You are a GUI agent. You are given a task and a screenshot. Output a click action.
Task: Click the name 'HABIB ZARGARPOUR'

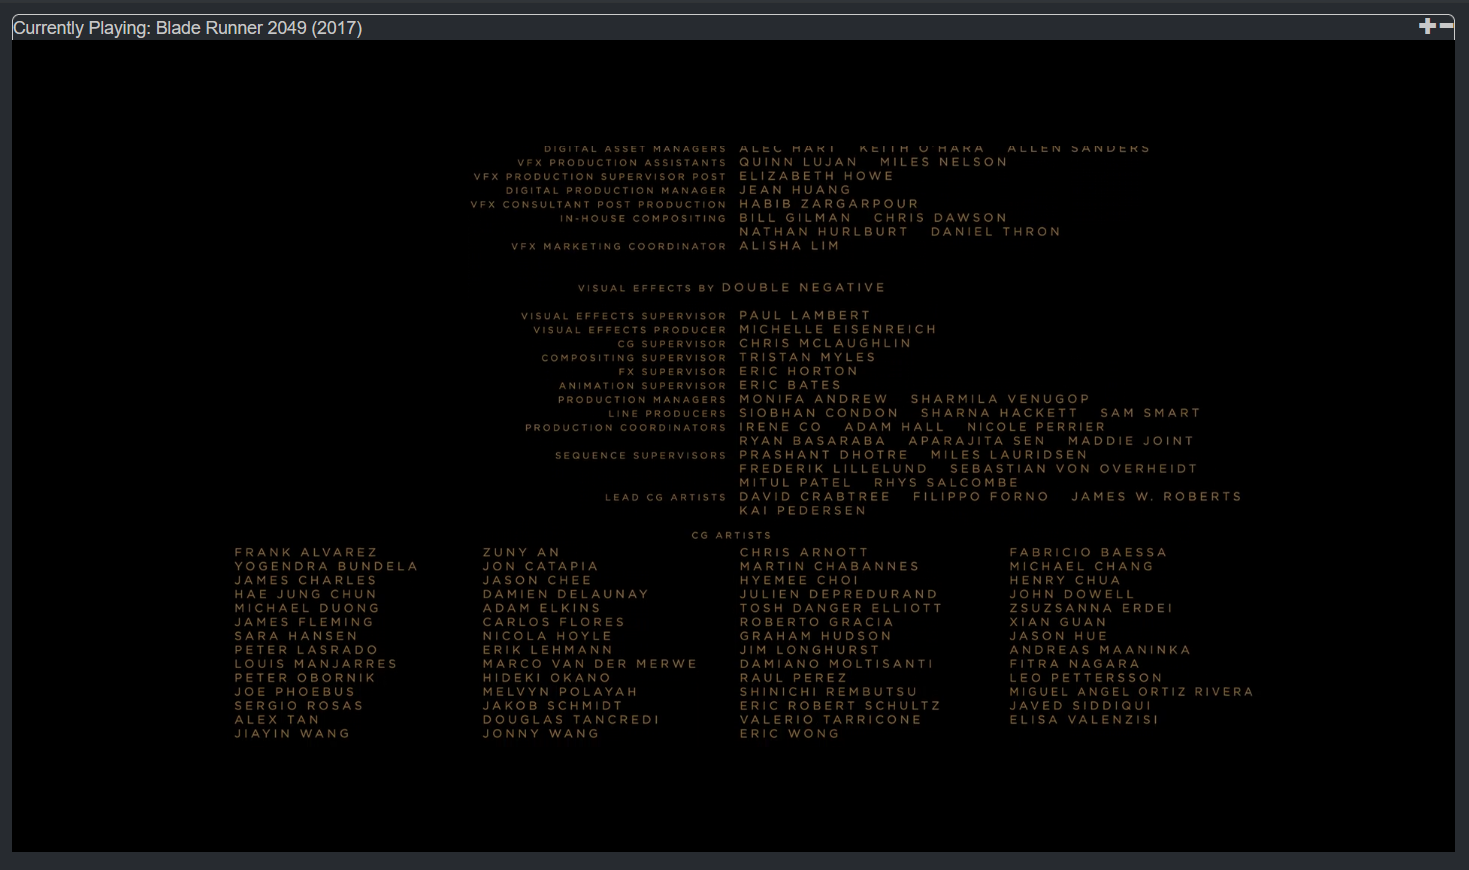pos(829,203)
